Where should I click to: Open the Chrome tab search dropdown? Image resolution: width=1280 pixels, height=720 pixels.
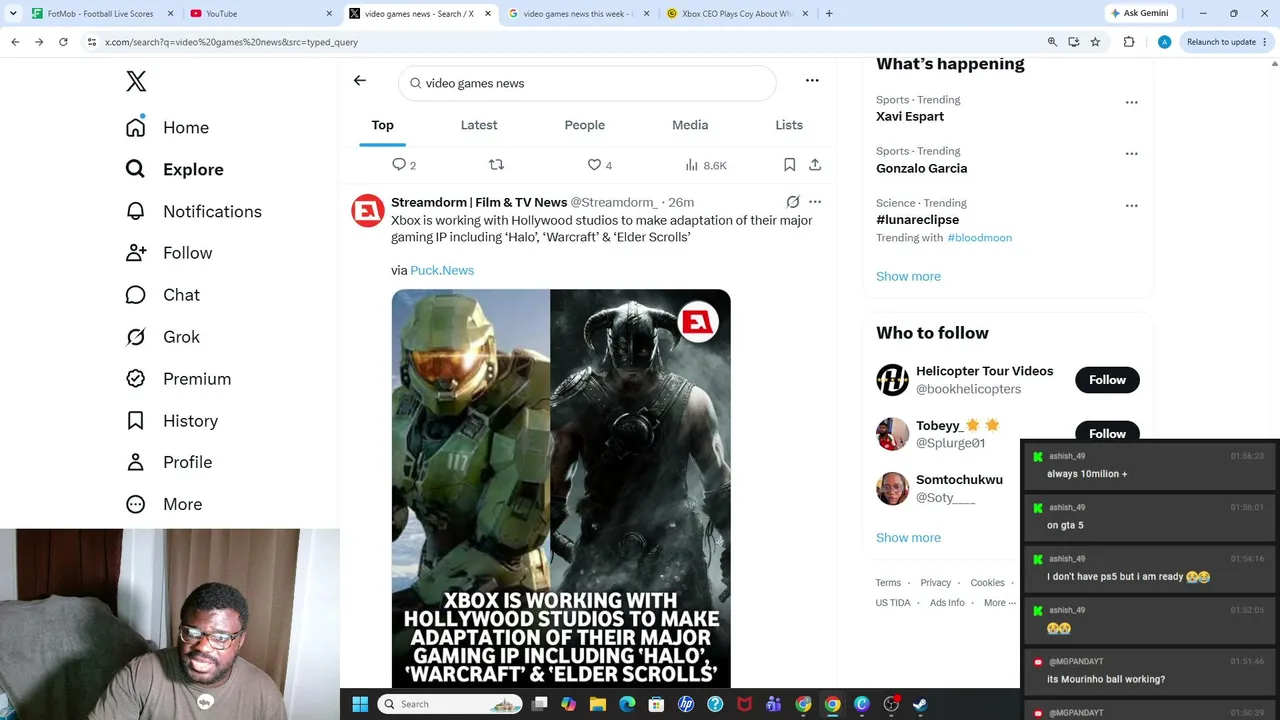(13, 14)
